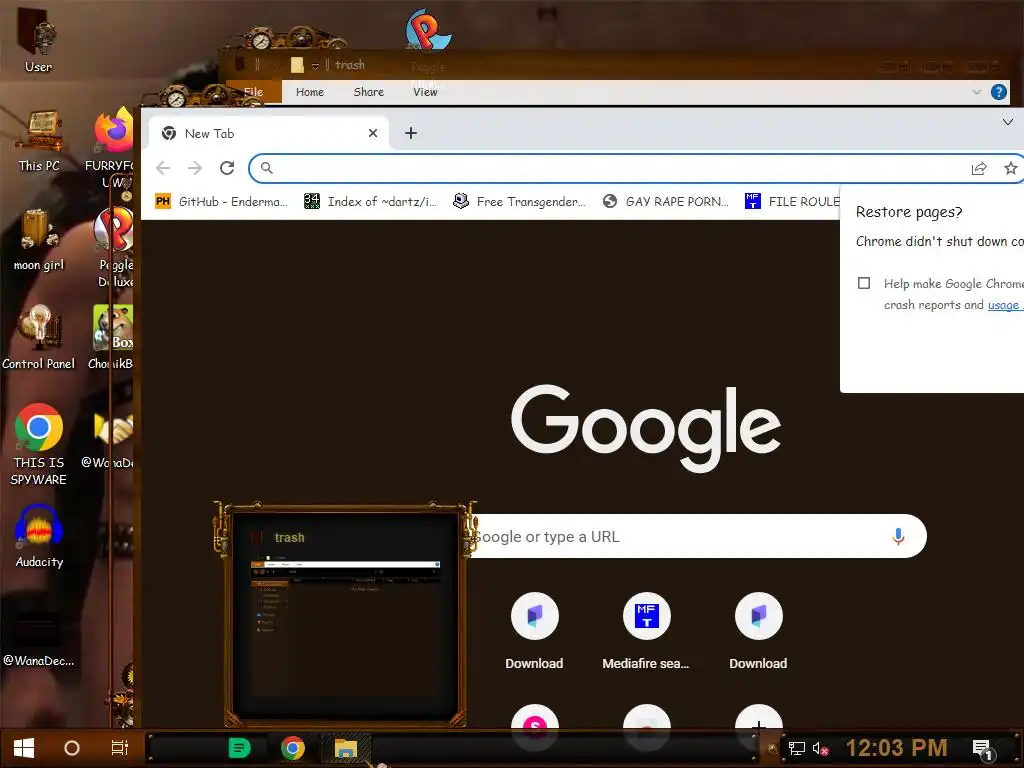Open a new tab with the plus button
The image size is (1024, 768).
click(x=411, y=133)
